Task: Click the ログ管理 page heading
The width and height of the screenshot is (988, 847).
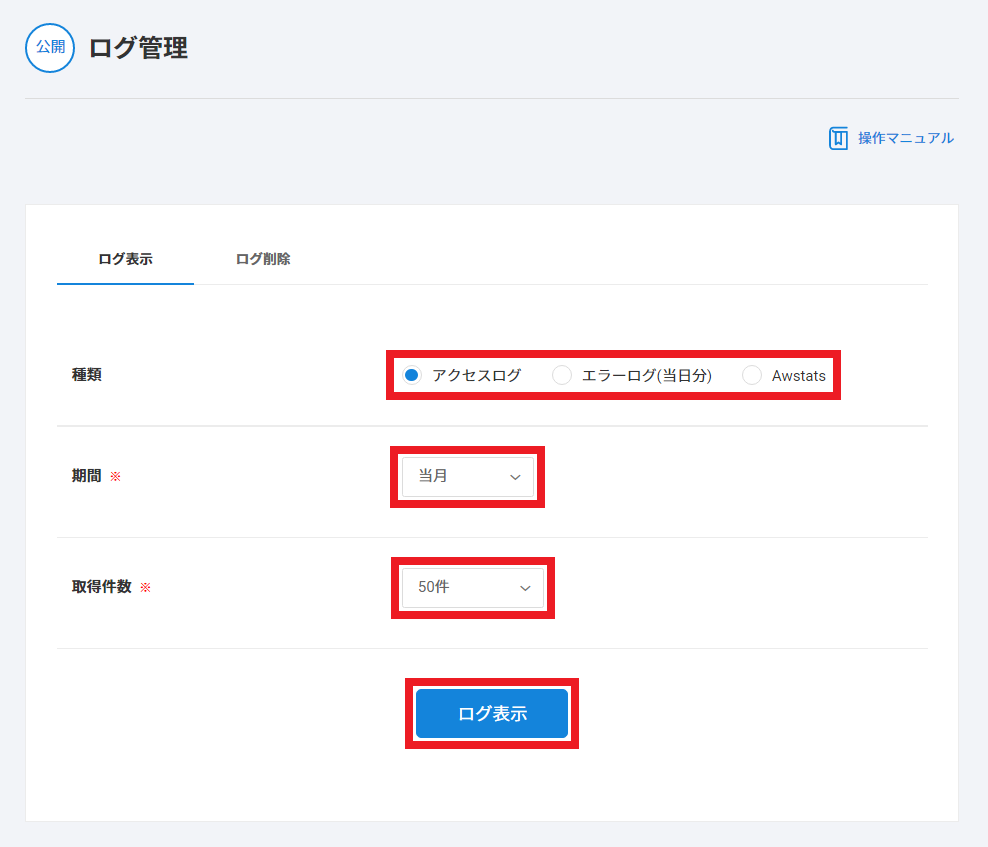Action: point(138,48)
